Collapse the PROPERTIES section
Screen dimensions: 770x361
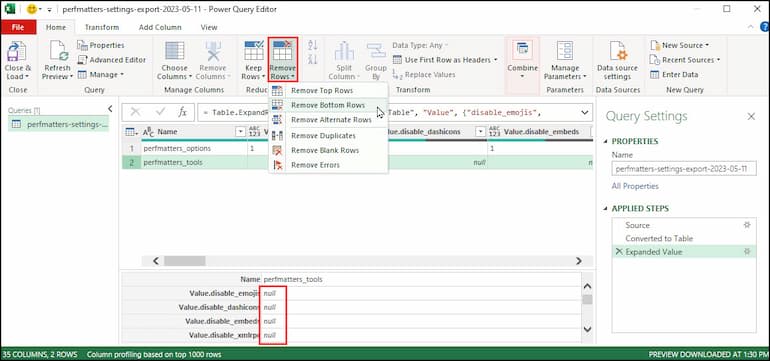click(606, 141)
